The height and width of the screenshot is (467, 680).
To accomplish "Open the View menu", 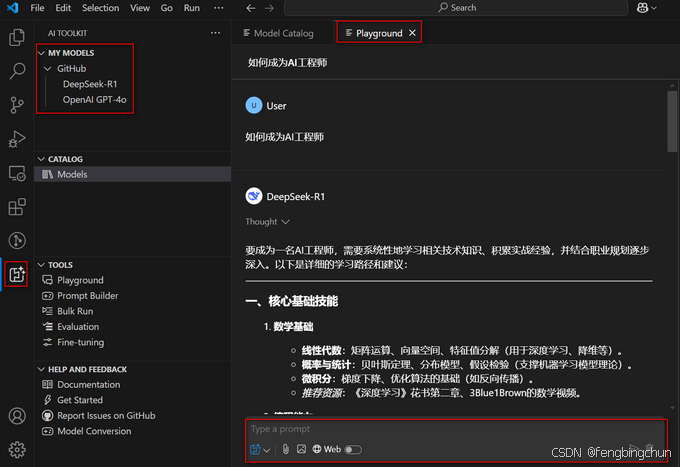I will click(140, 8).
